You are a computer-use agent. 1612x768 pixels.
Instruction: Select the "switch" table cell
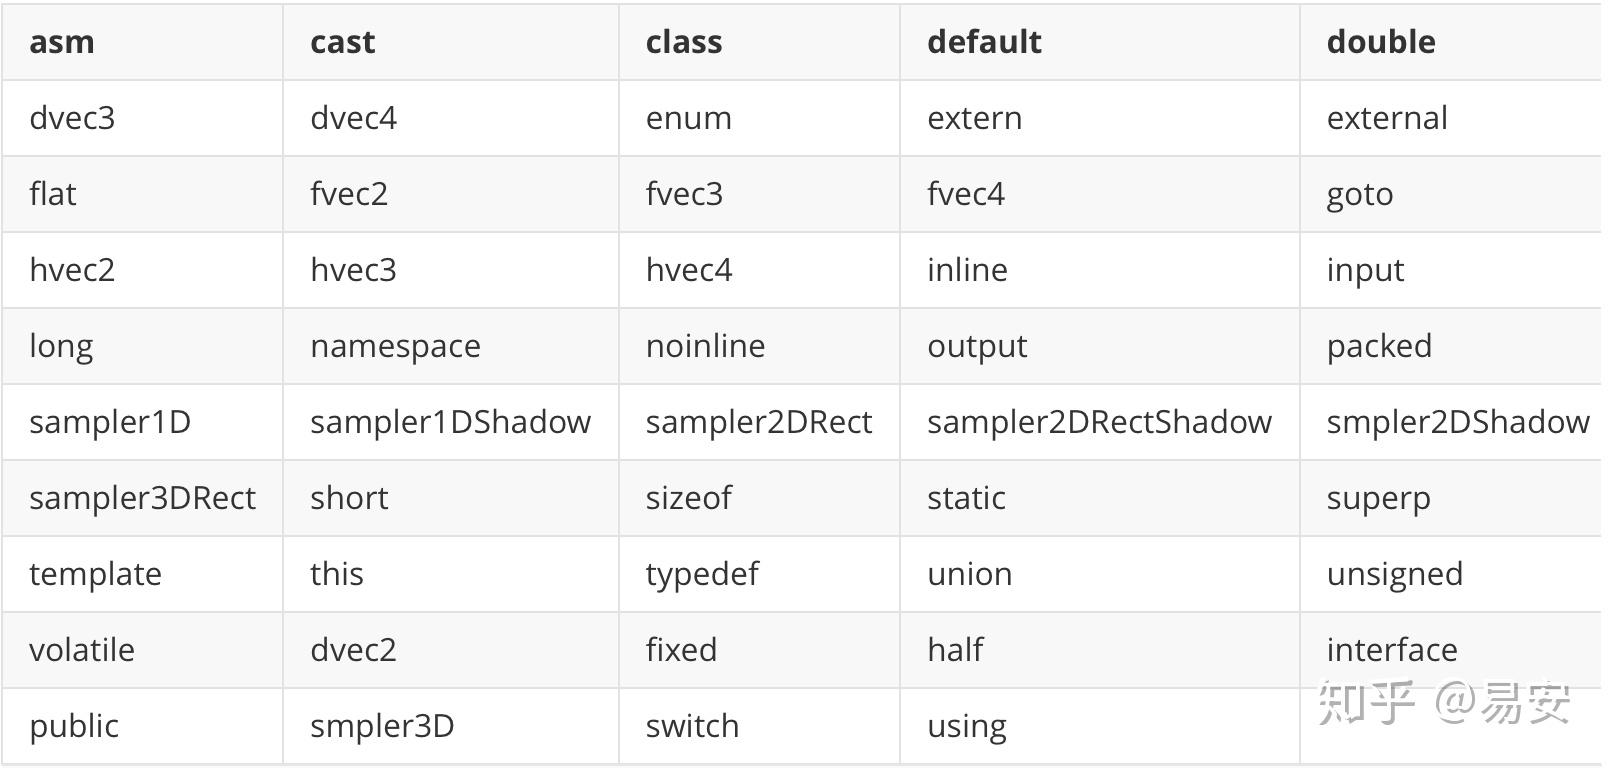(692, 726)
